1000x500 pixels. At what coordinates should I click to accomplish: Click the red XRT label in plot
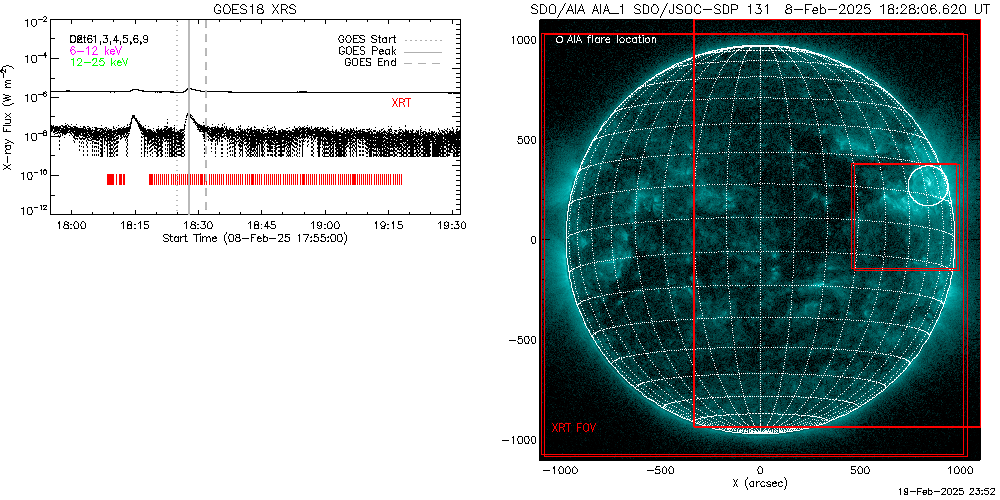point(401,102)
